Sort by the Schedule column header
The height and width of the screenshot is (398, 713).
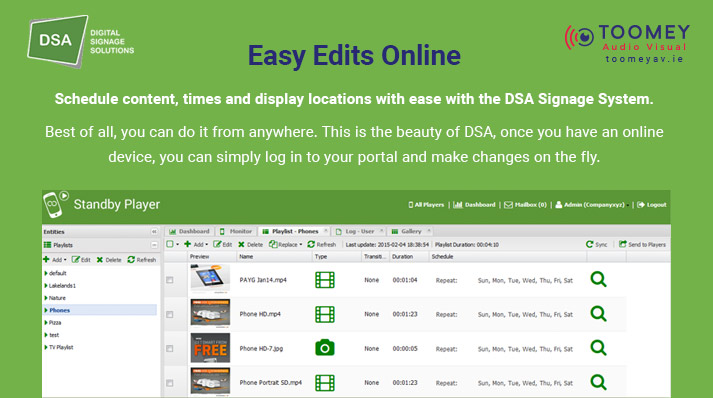click(x=508, y=257)
